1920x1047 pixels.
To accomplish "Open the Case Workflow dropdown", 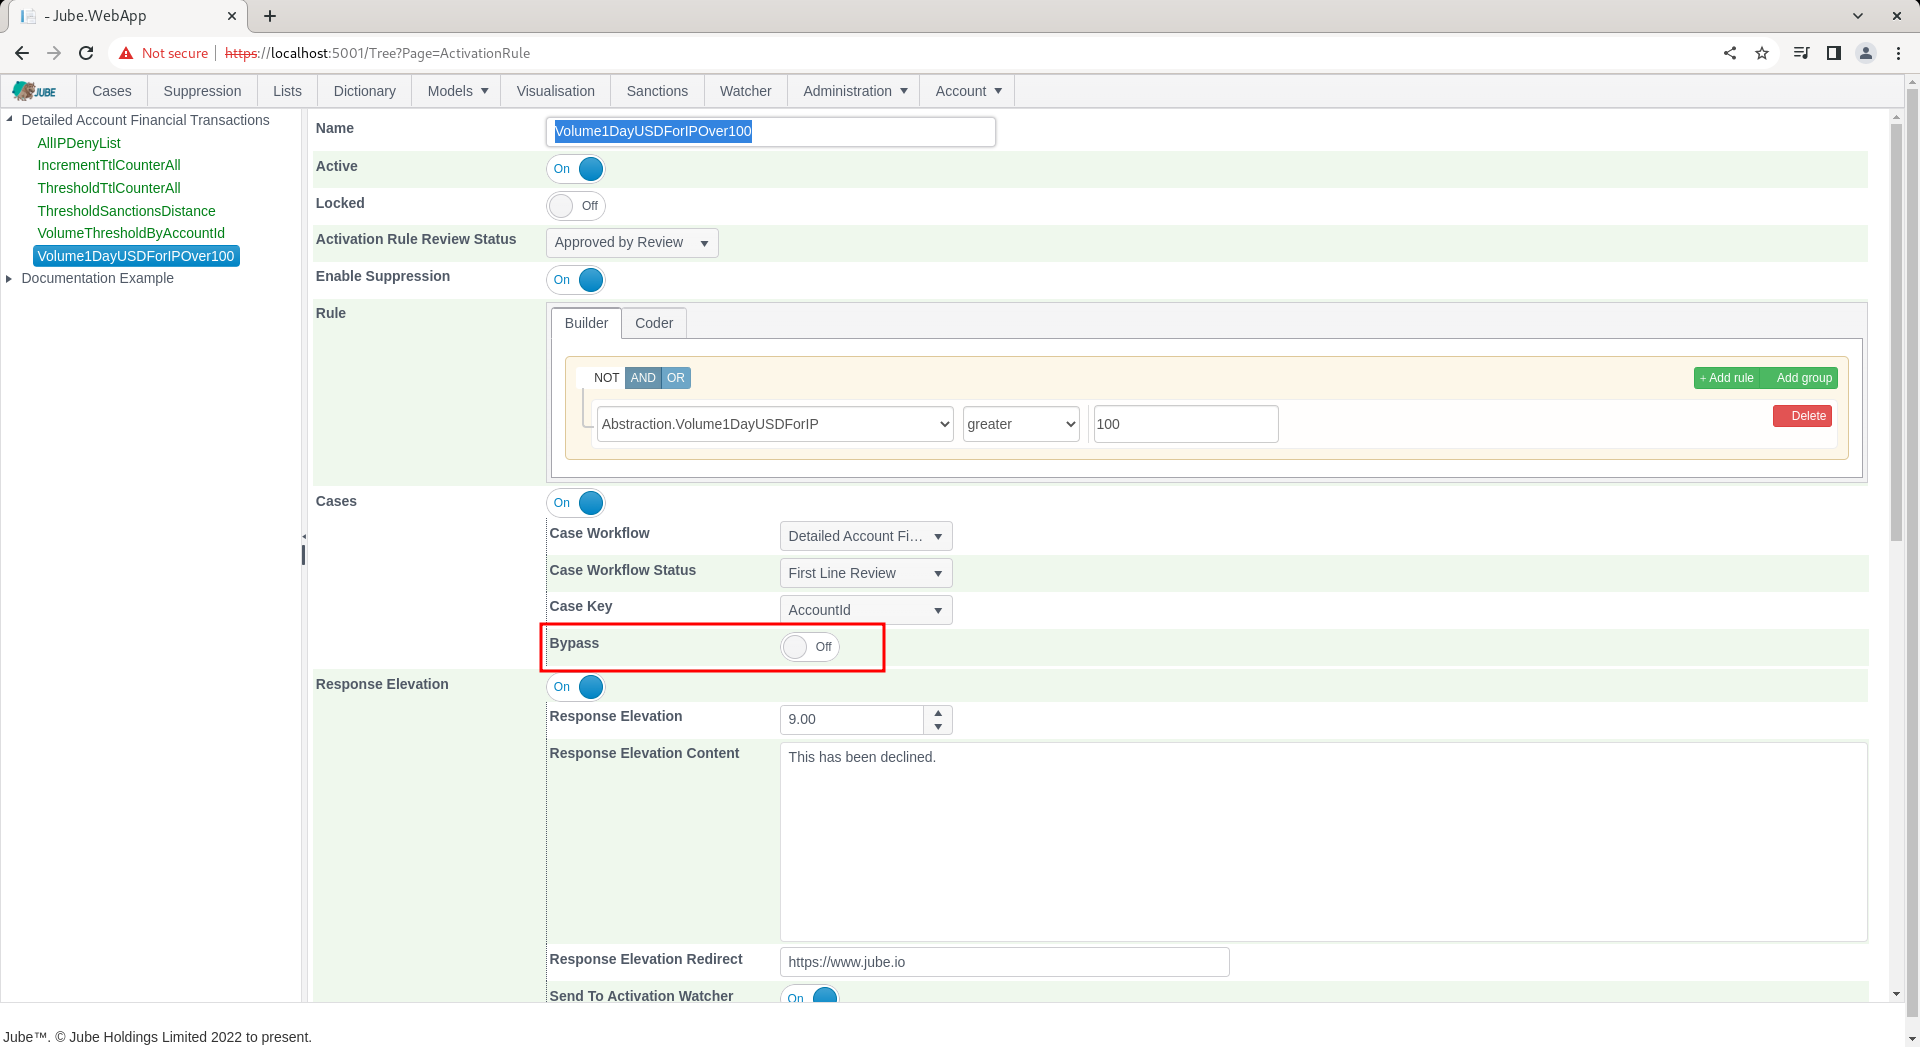I will (x=866, y=536).
